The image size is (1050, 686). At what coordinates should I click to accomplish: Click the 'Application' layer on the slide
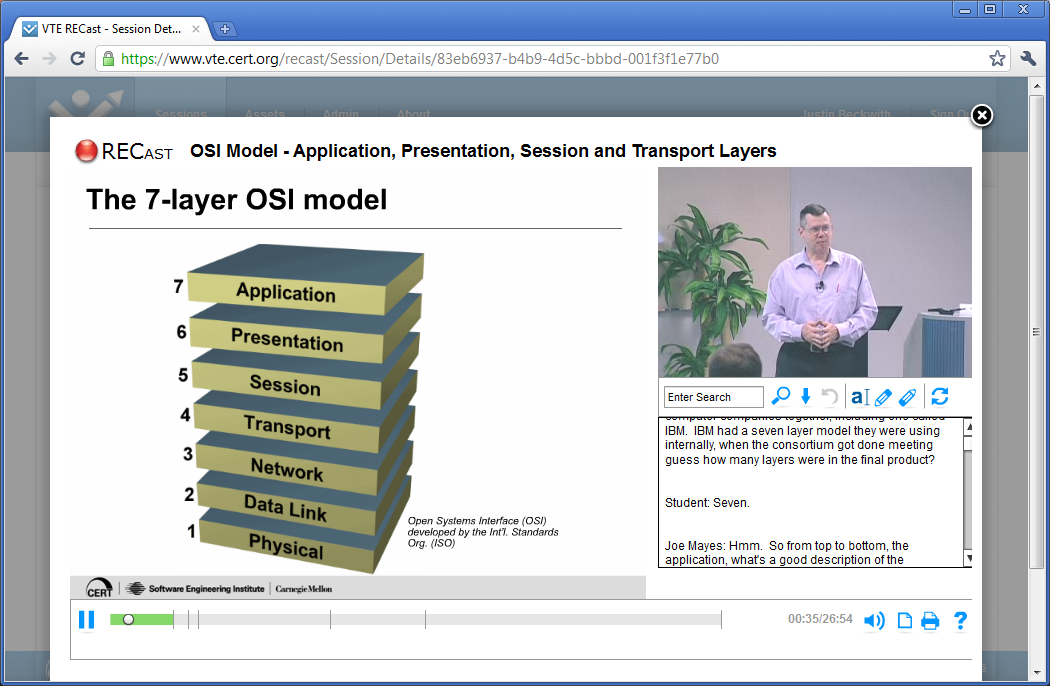pyautogui.click(x=286, y=293)
